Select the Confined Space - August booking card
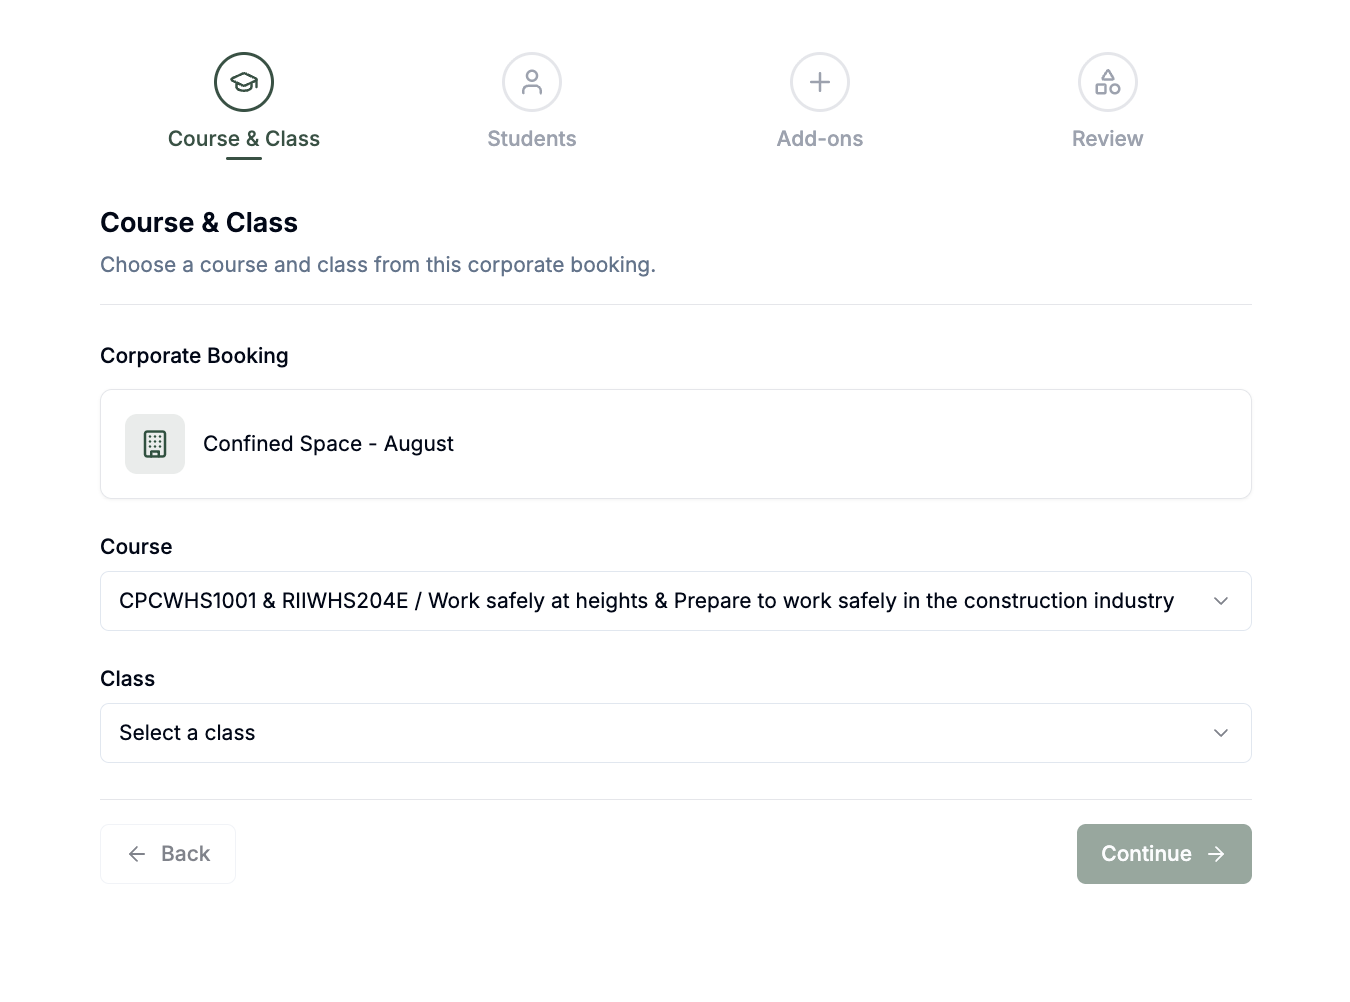 tap(676, 444)
